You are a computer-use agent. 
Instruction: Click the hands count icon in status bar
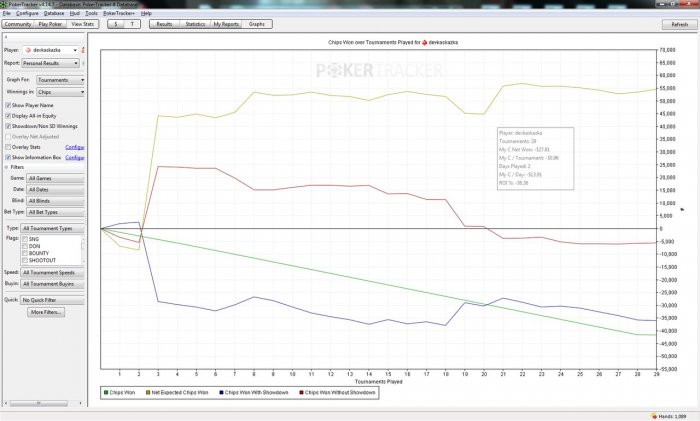pos(654,416)
